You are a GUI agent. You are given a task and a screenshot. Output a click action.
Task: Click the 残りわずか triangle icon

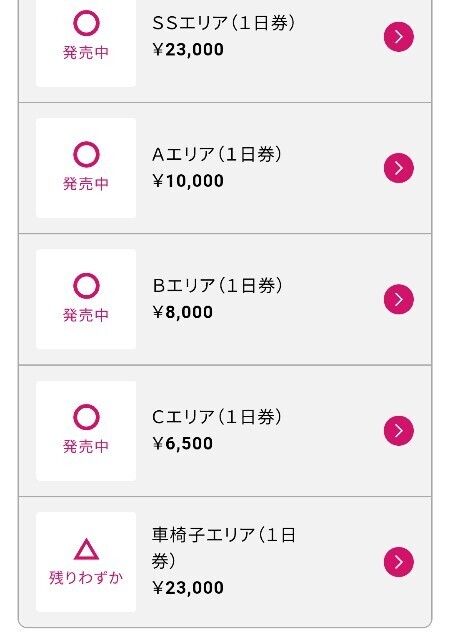tap(86, 549)
